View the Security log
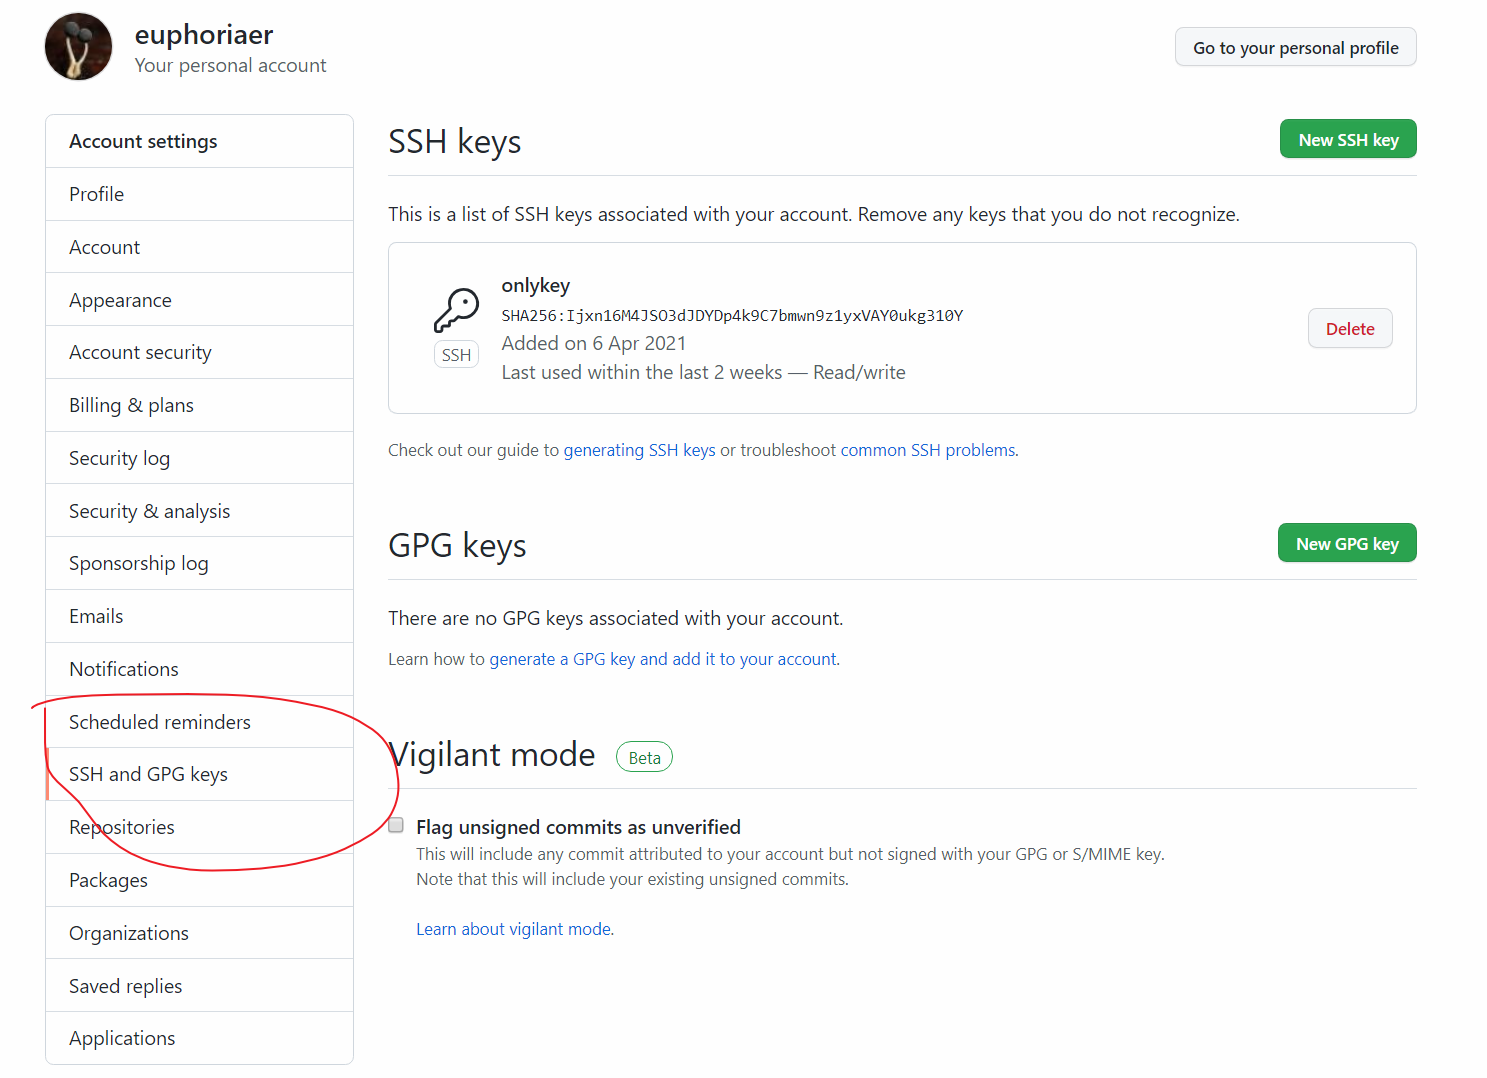Image resolution: width=1487 pixels, height=1078 pixels. coord(199,458)
